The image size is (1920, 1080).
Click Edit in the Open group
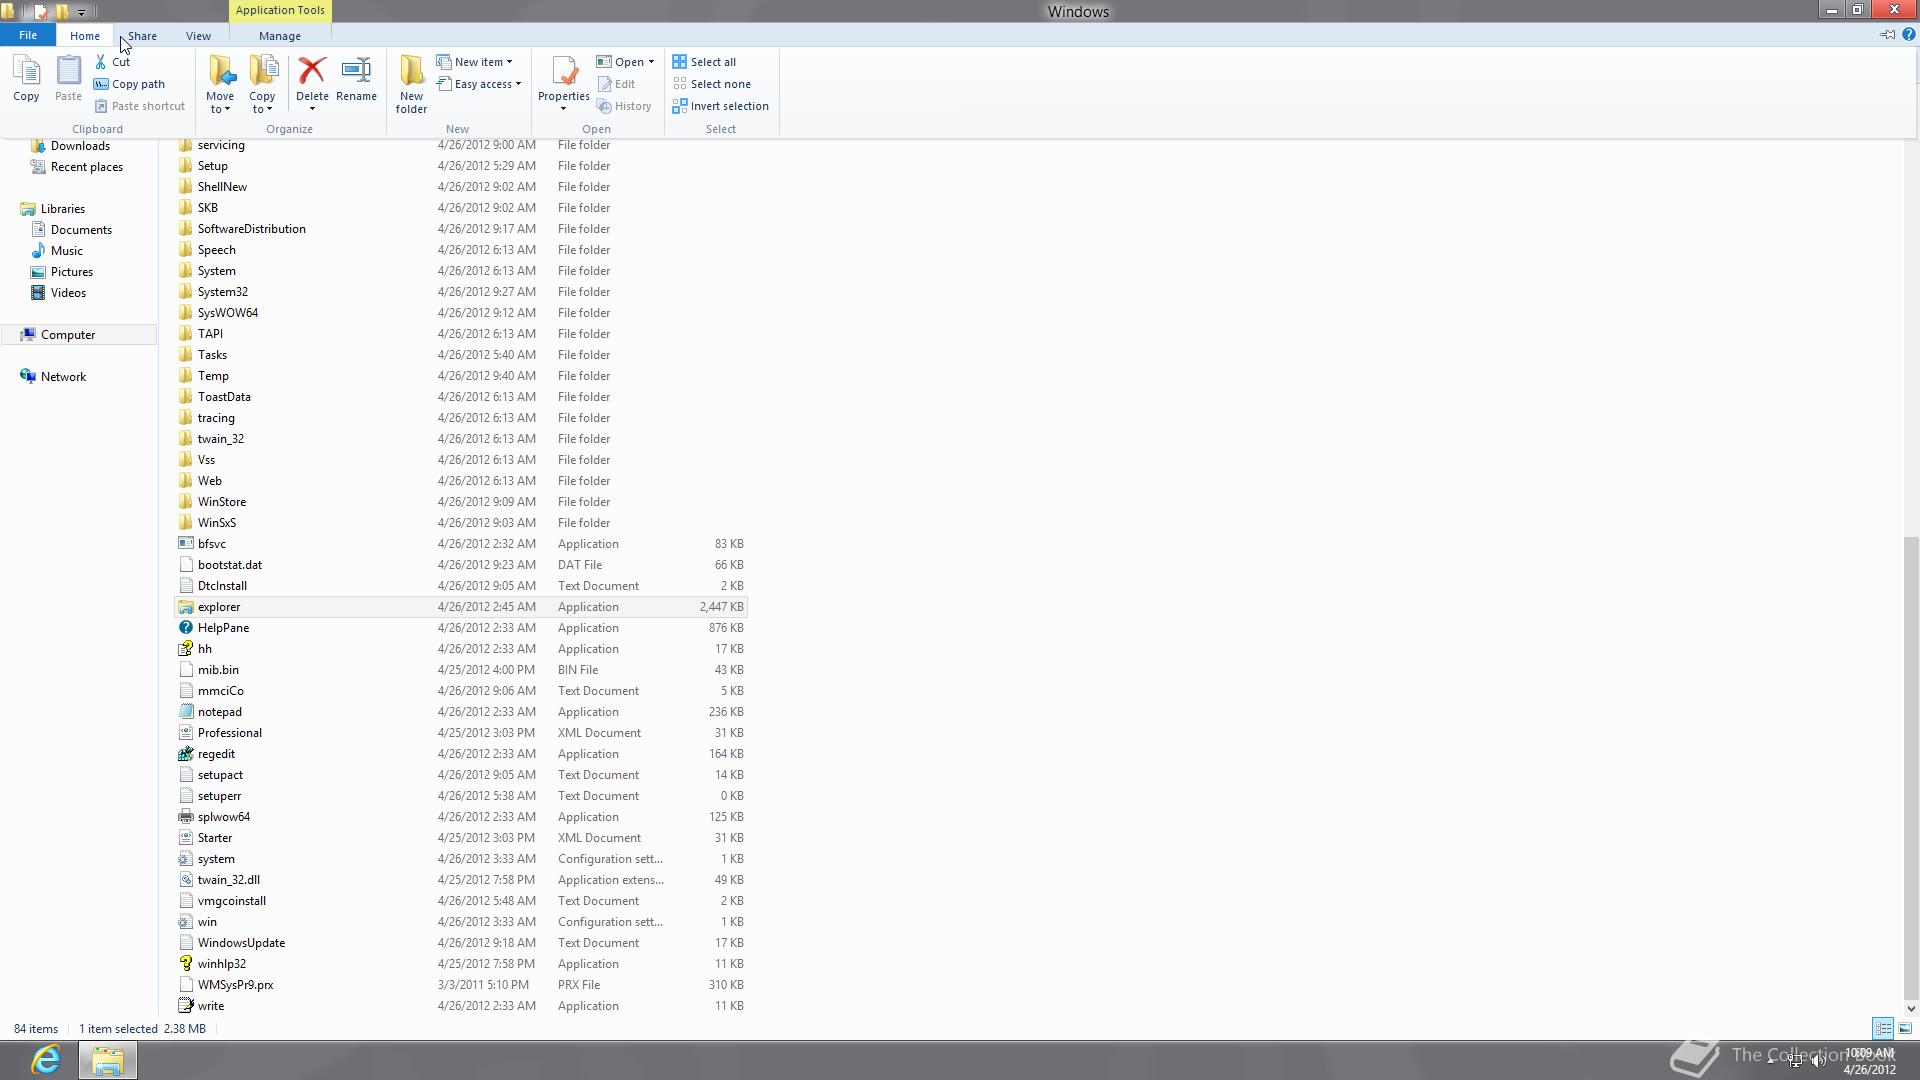616,84
